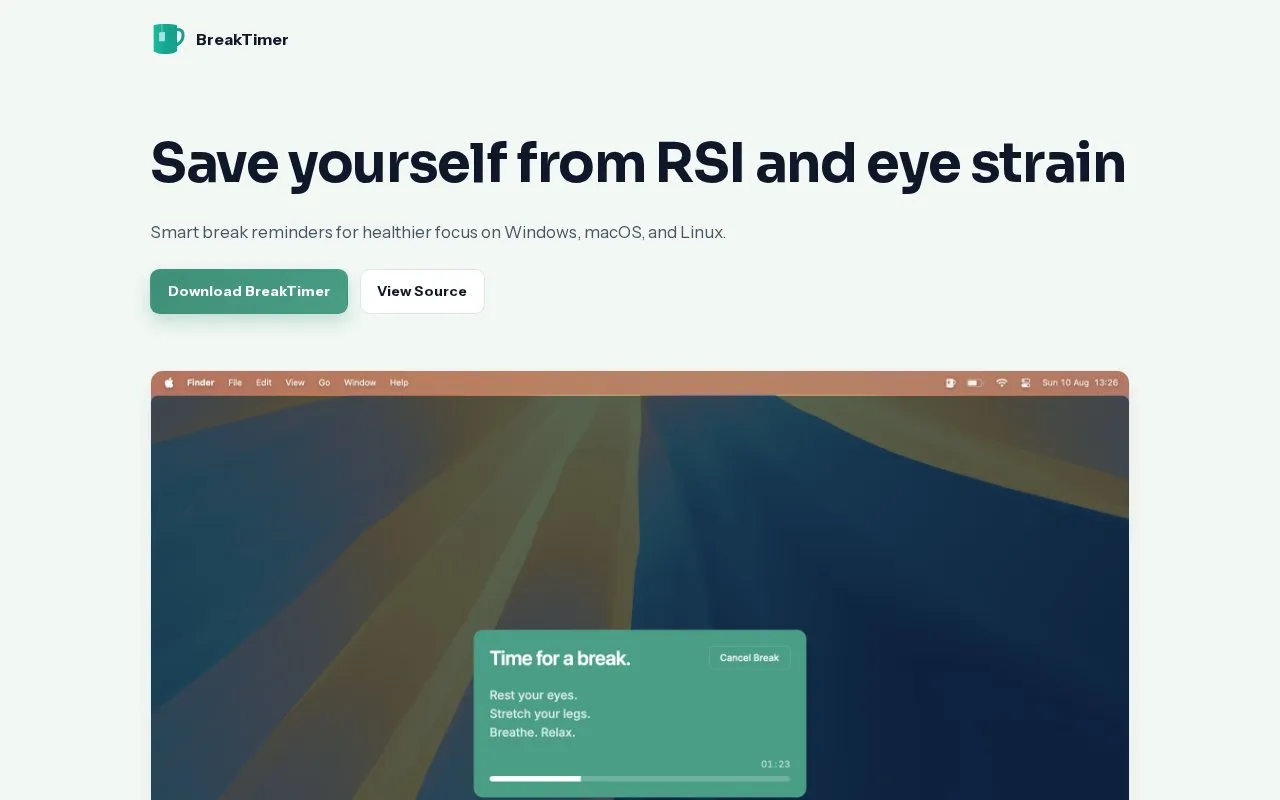Click the 01:23 remaining time
1280x800 pixels.
(775, 764)
